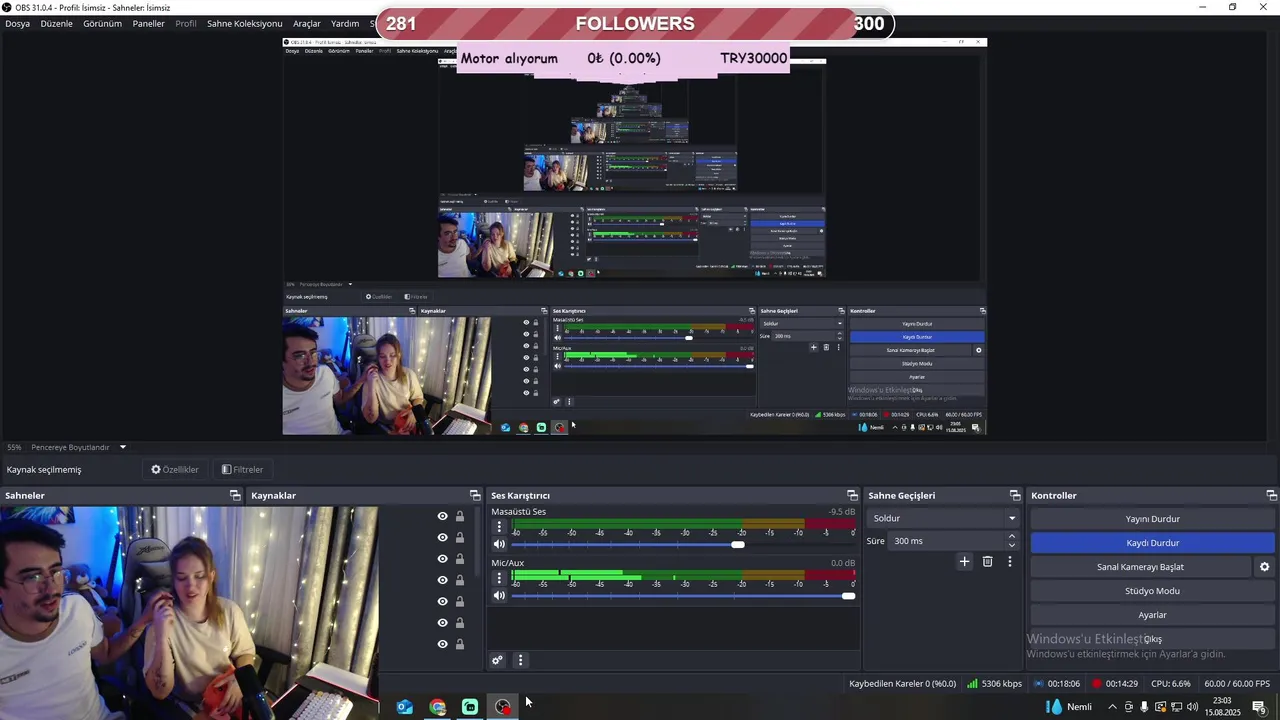Click the streaming timer 00:18:06
The image size is (1280, 720).
click(1056, 684)
